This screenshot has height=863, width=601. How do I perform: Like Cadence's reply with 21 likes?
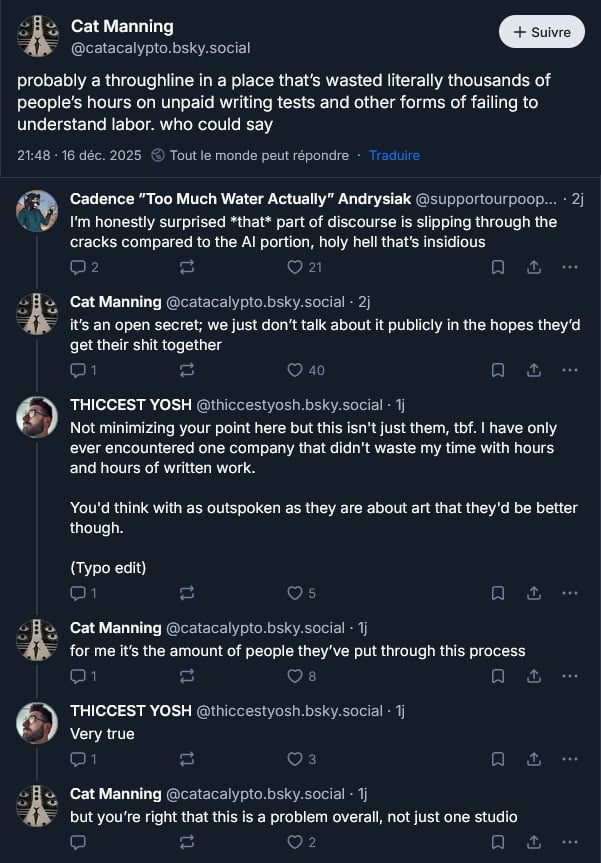295,267
